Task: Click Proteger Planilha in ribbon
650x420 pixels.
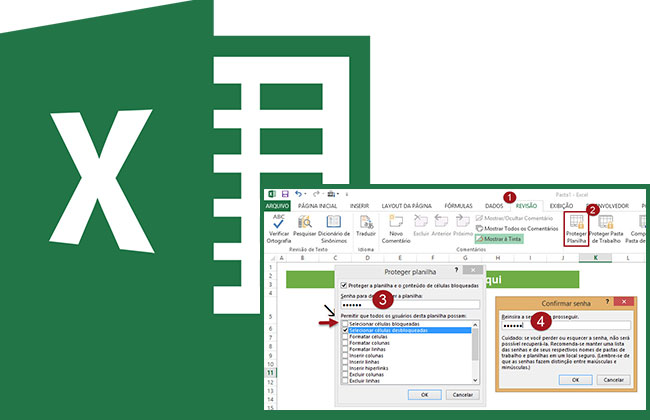Action: (x=576, y=229)
